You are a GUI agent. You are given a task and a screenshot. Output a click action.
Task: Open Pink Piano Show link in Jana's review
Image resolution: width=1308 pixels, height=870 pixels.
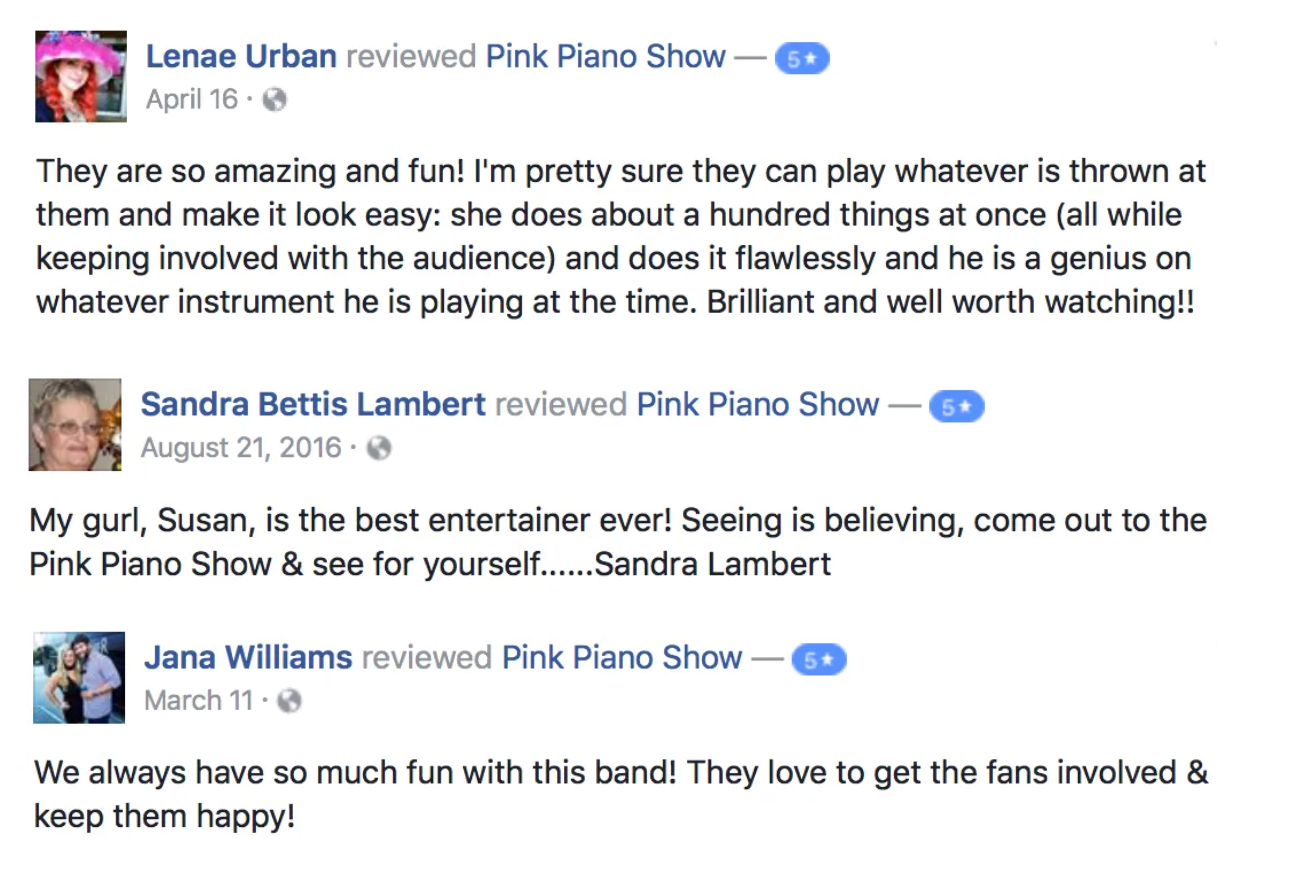click(622, 658)
